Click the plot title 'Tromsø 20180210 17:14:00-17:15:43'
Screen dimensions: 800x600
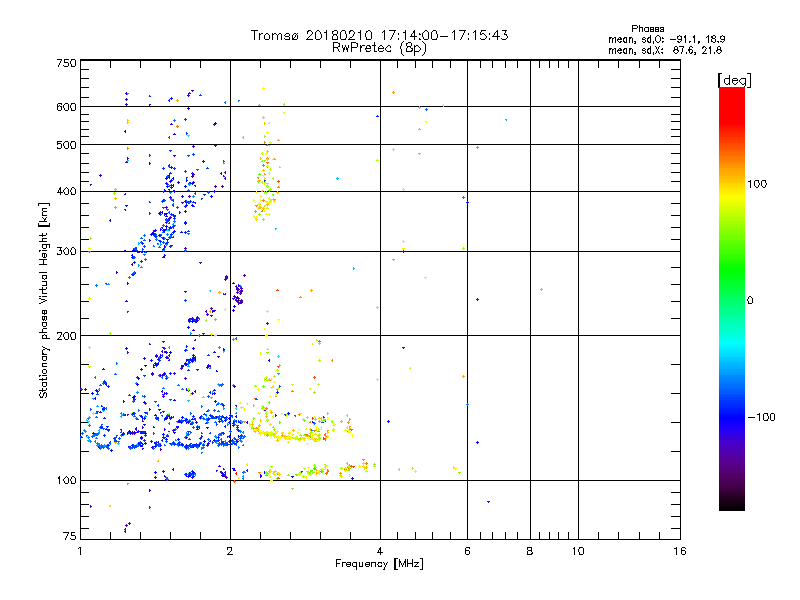pyautogui.click(x=379, y=35)
